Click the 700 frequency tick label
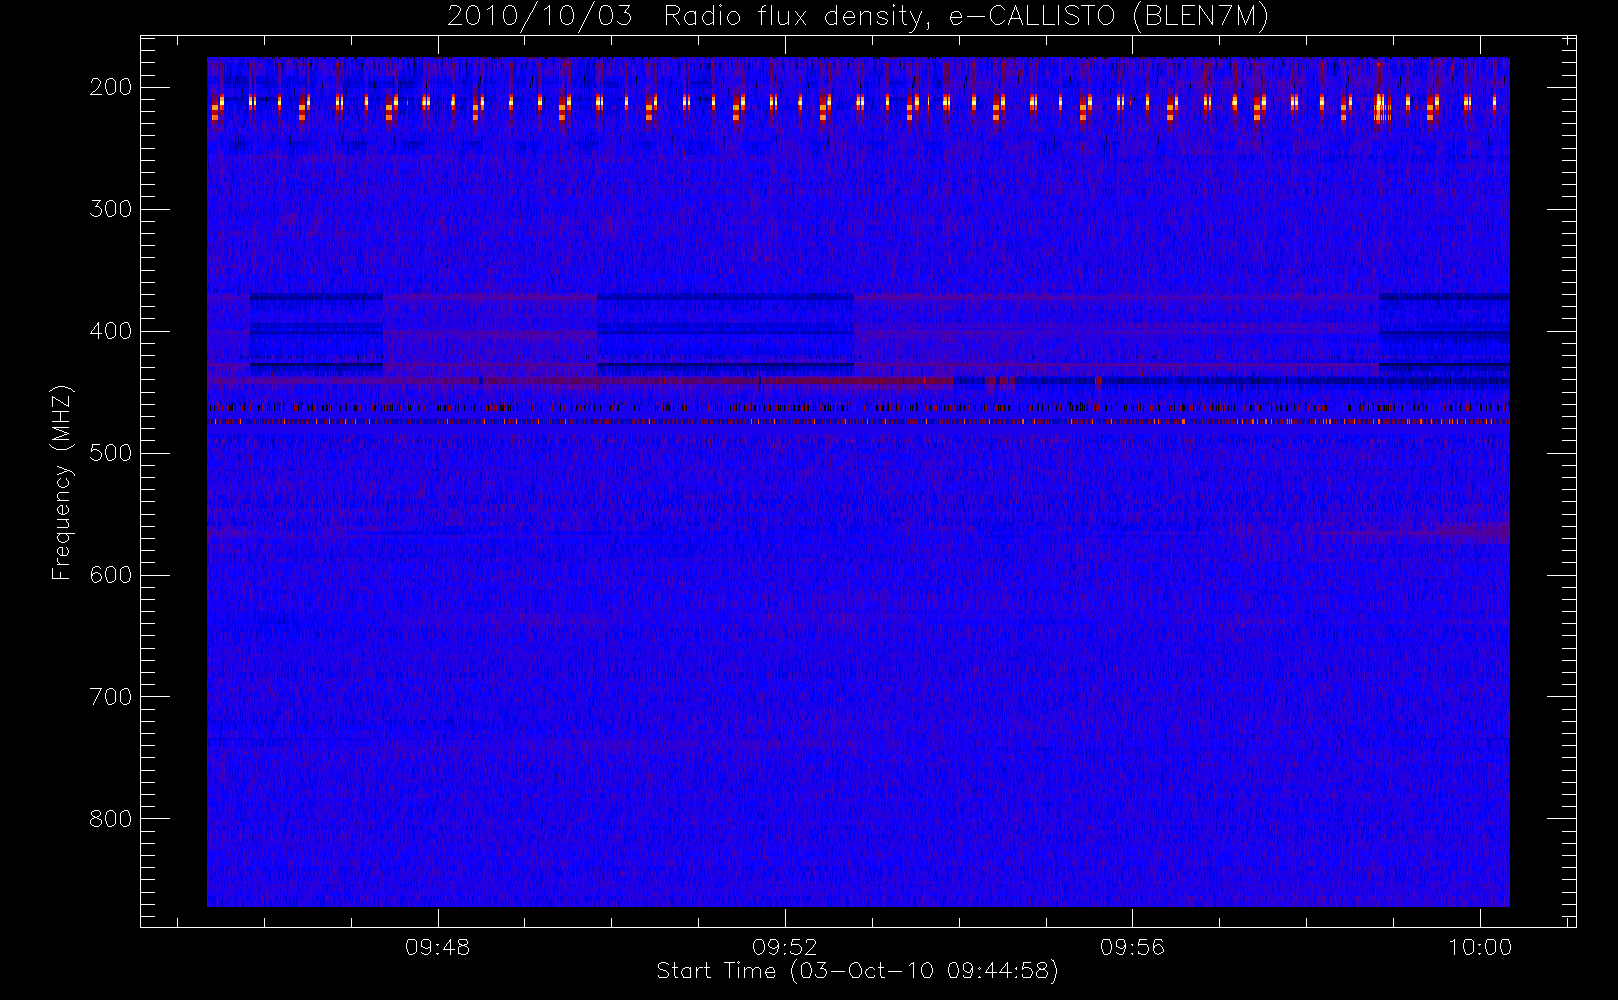1618x1000 pixels. [x=111, y=697]
